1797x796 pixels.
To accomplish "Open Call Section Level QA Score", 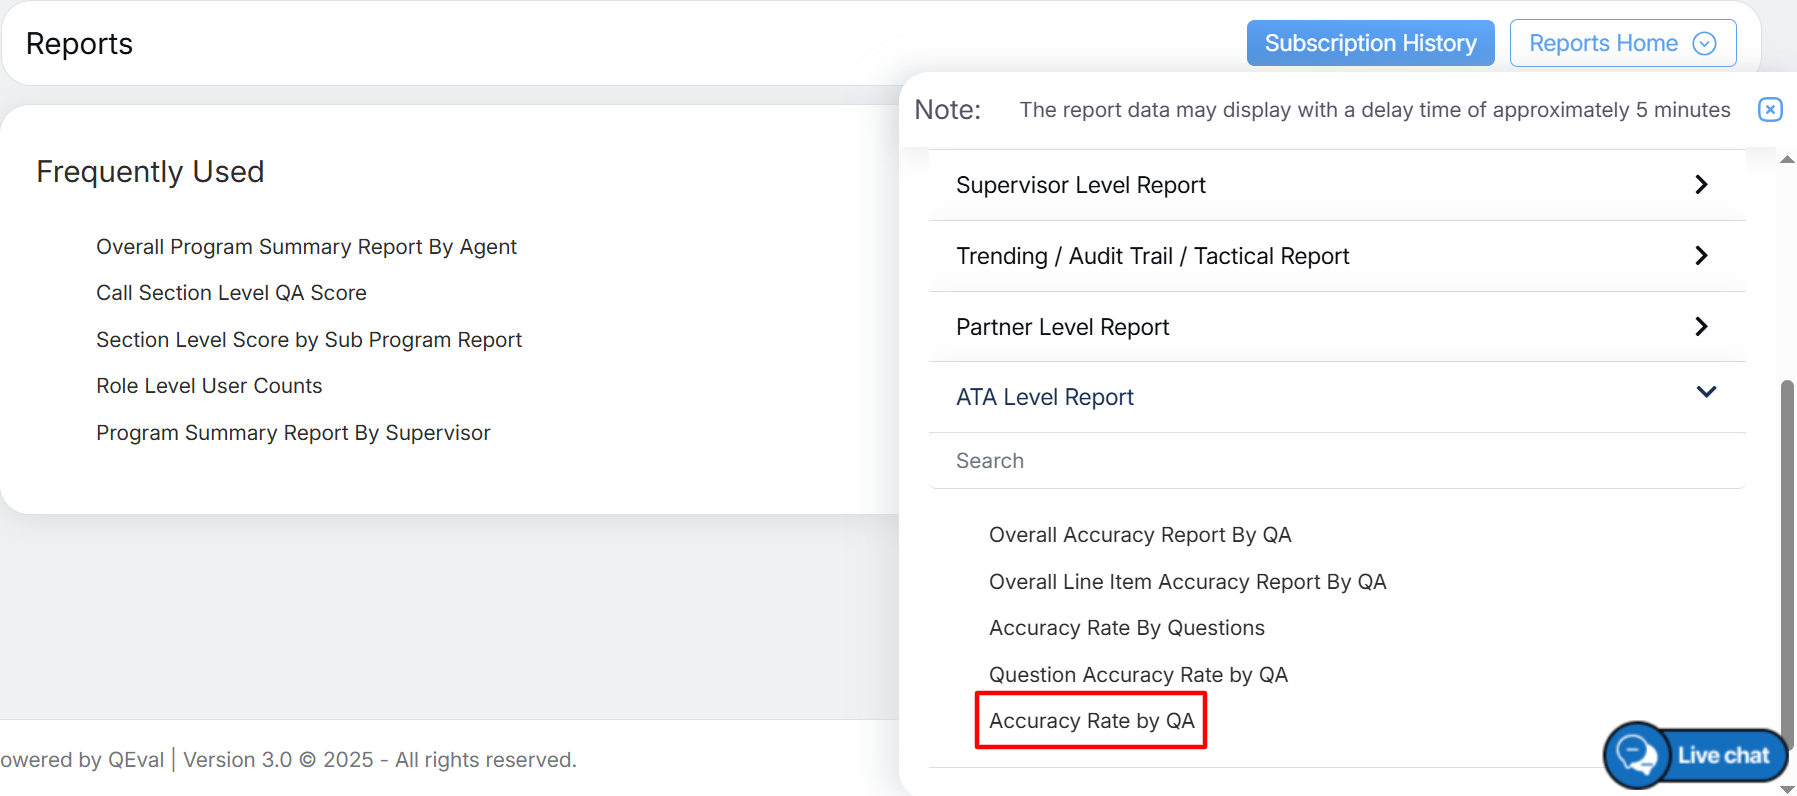I will coord(231,293).
